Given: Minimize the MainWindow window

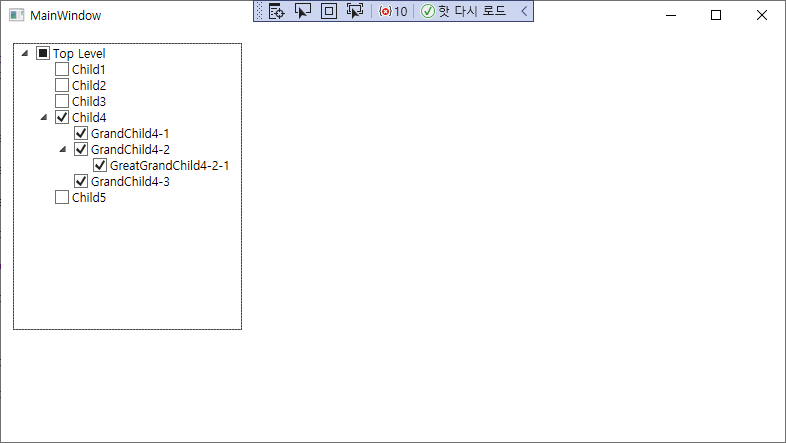Looking at the screenshot, I should click(x=671, y=15).
